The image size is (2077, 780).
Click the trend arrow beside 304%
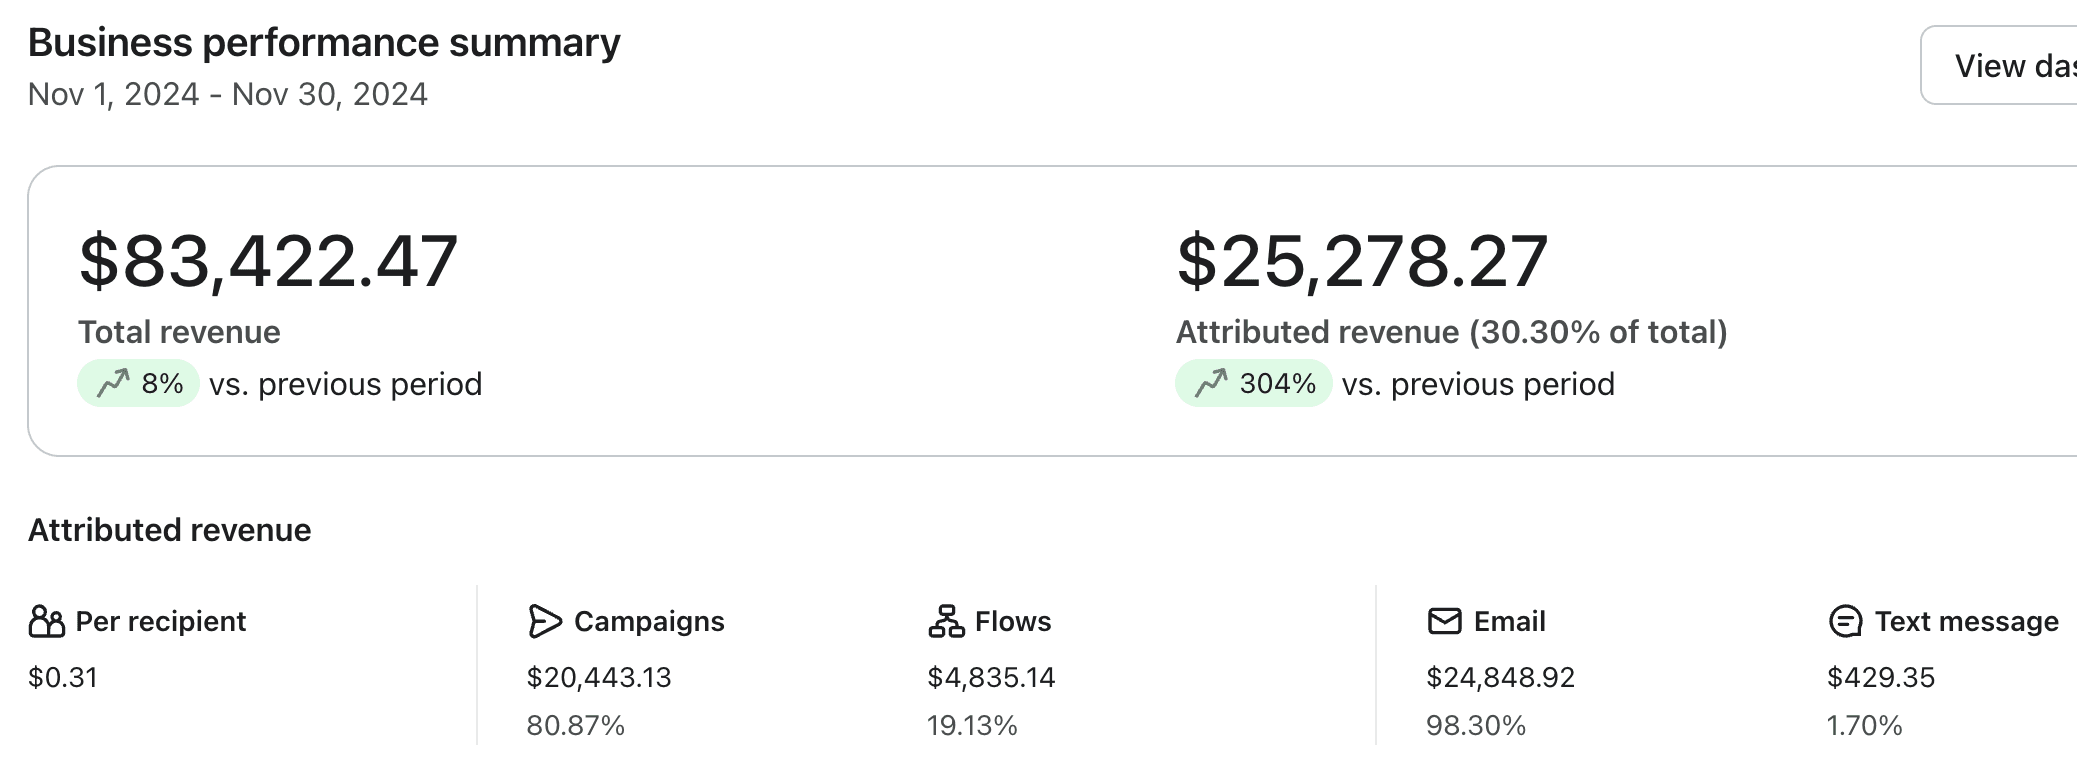1211,383
